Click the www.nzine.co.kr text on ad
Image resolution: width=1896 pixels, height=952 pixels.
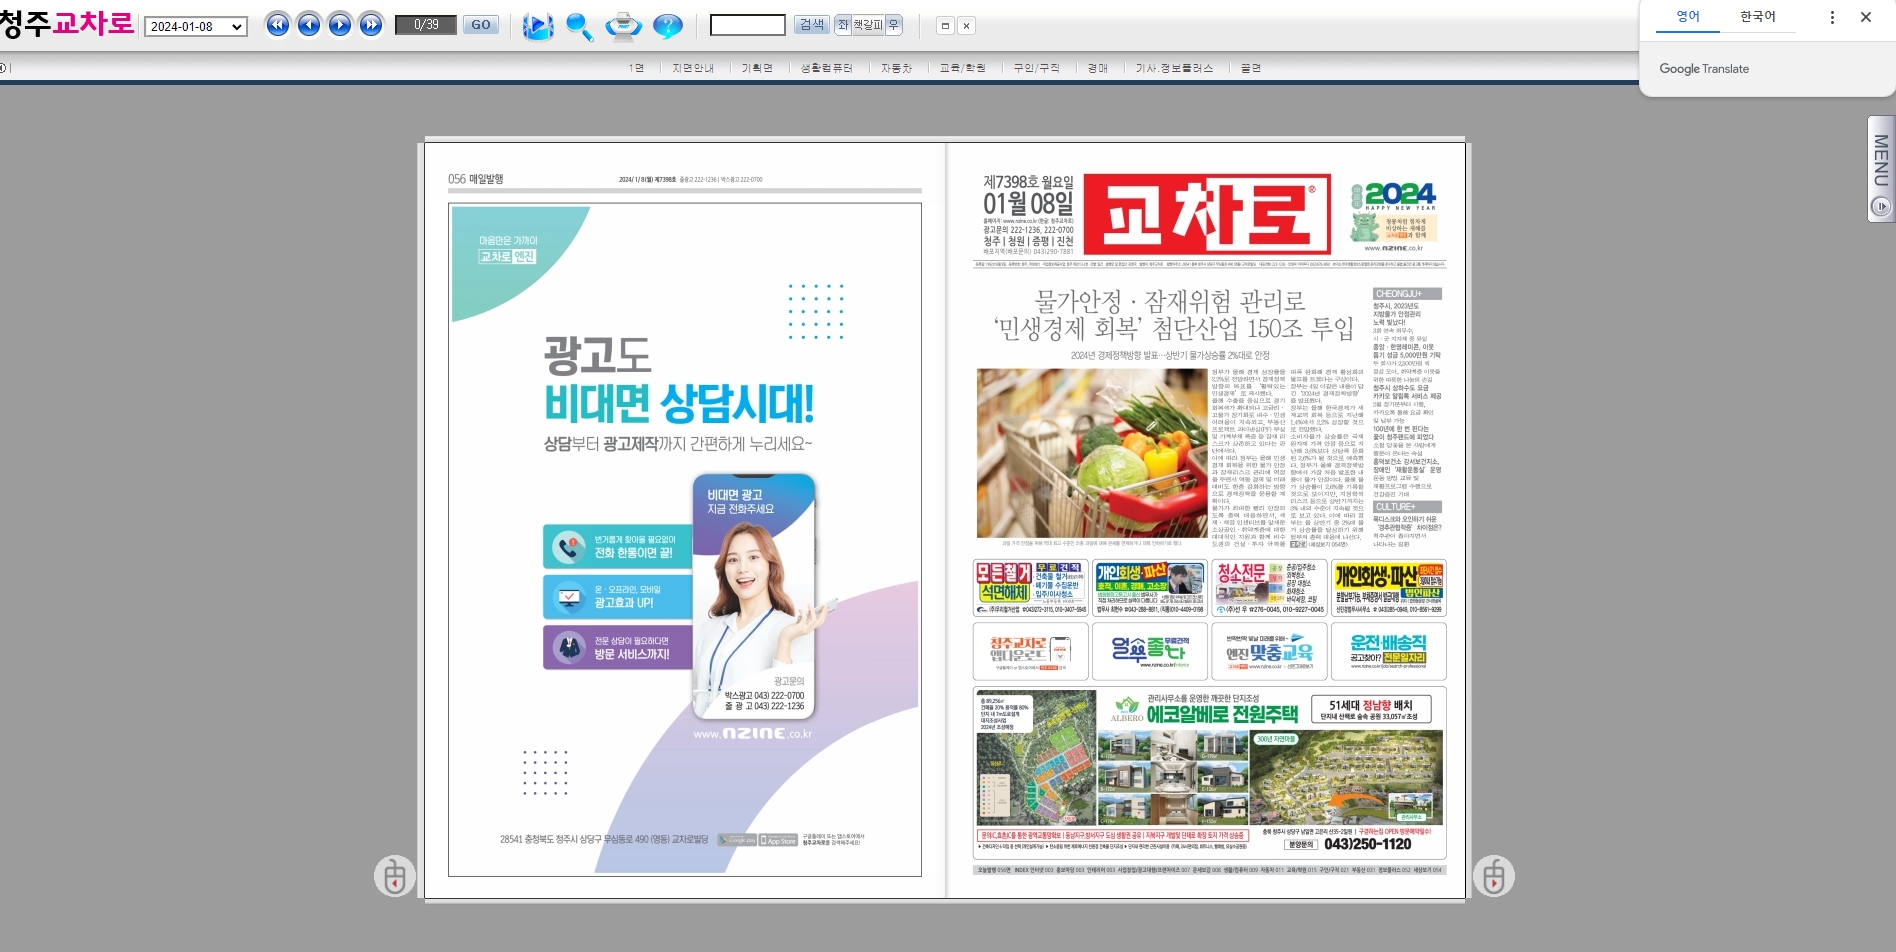pos(752,733)
